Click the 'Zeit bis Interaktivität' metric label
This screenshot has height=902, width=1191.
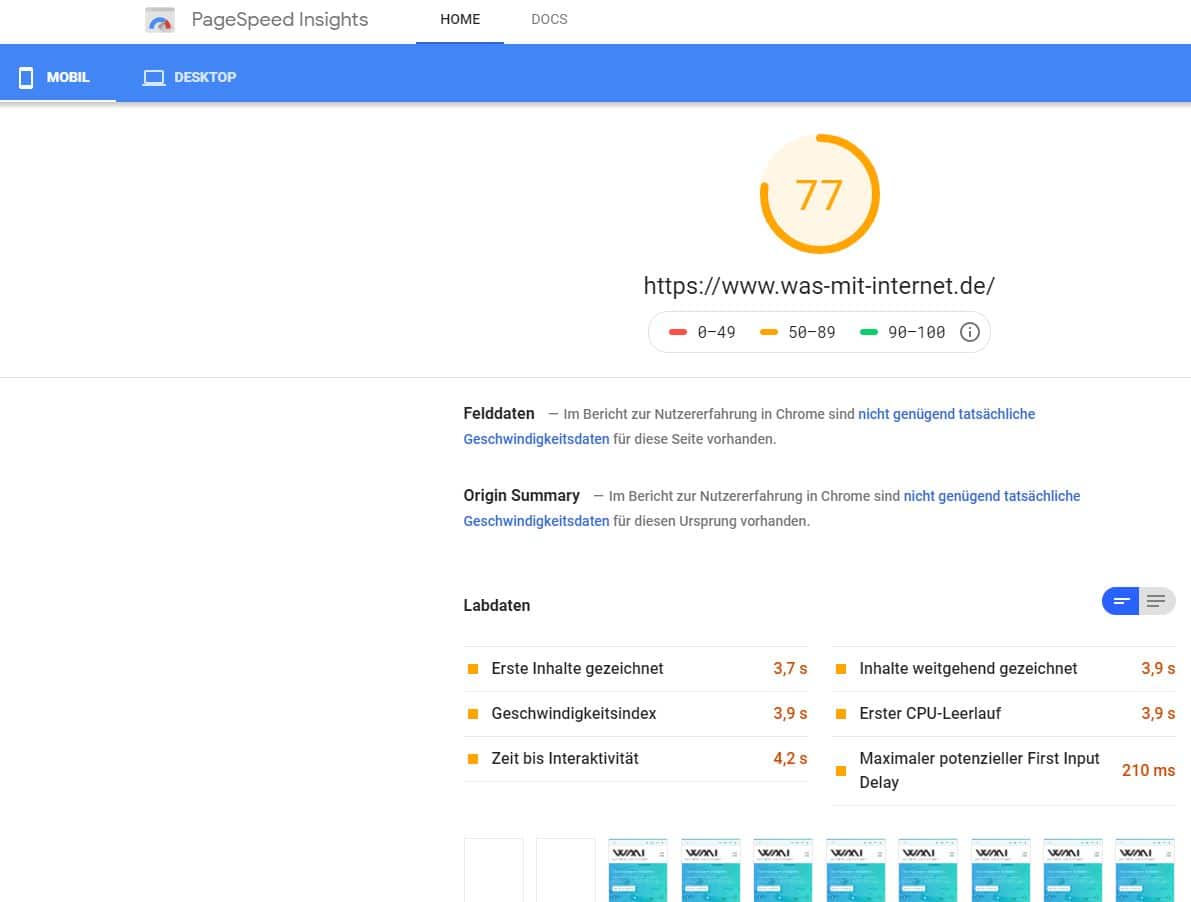[x=565, y=758]
